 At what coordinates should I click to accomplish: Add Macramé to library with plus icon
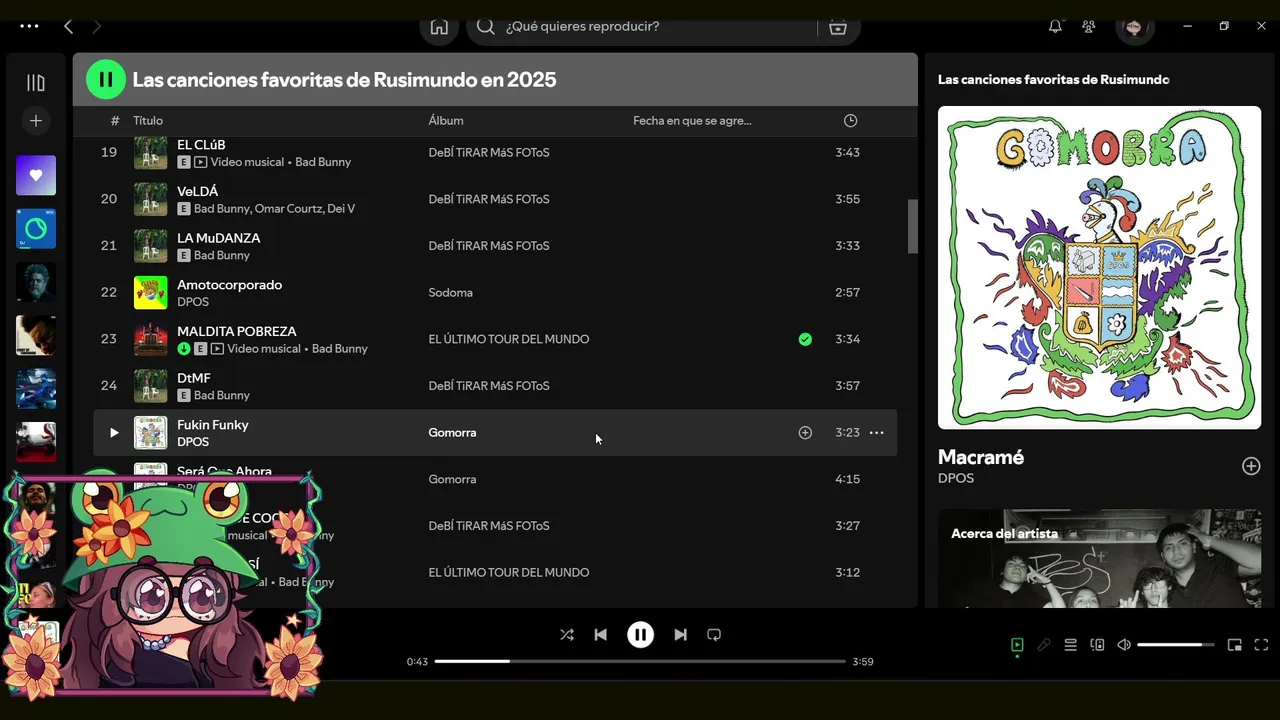[x=1251, y=466]
